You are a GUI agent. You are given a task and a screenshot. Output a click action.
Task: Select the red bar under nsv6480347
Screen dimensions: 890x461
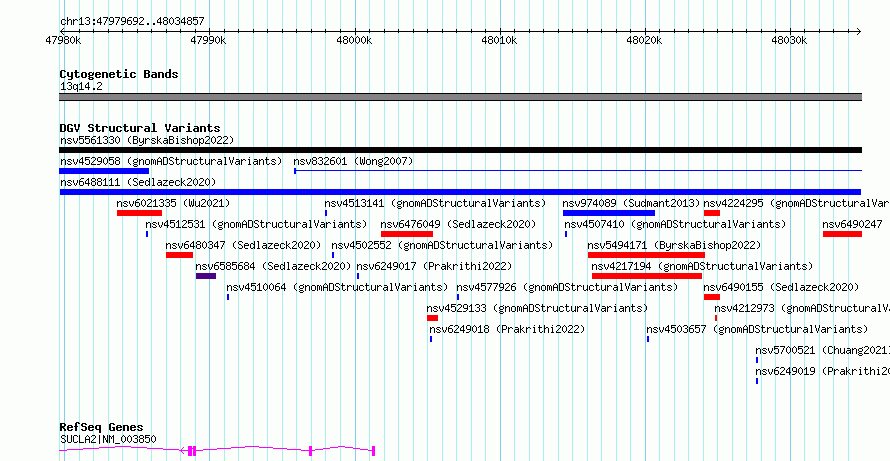[179, 255]
